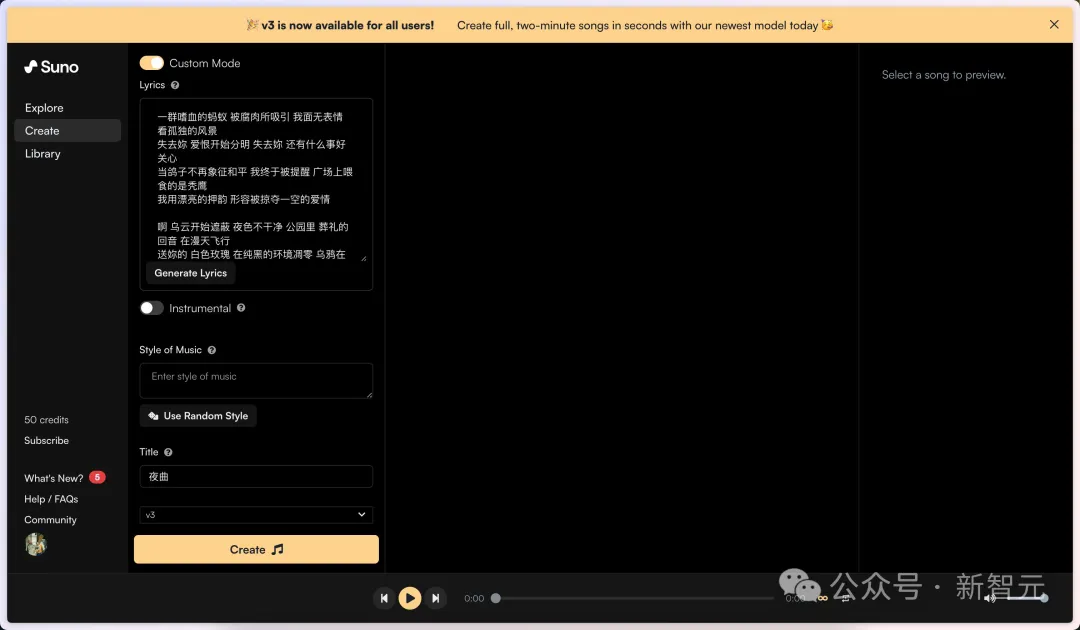Click the Suno logo
This screenshot has width=1080, height=630.
point(51,67)
